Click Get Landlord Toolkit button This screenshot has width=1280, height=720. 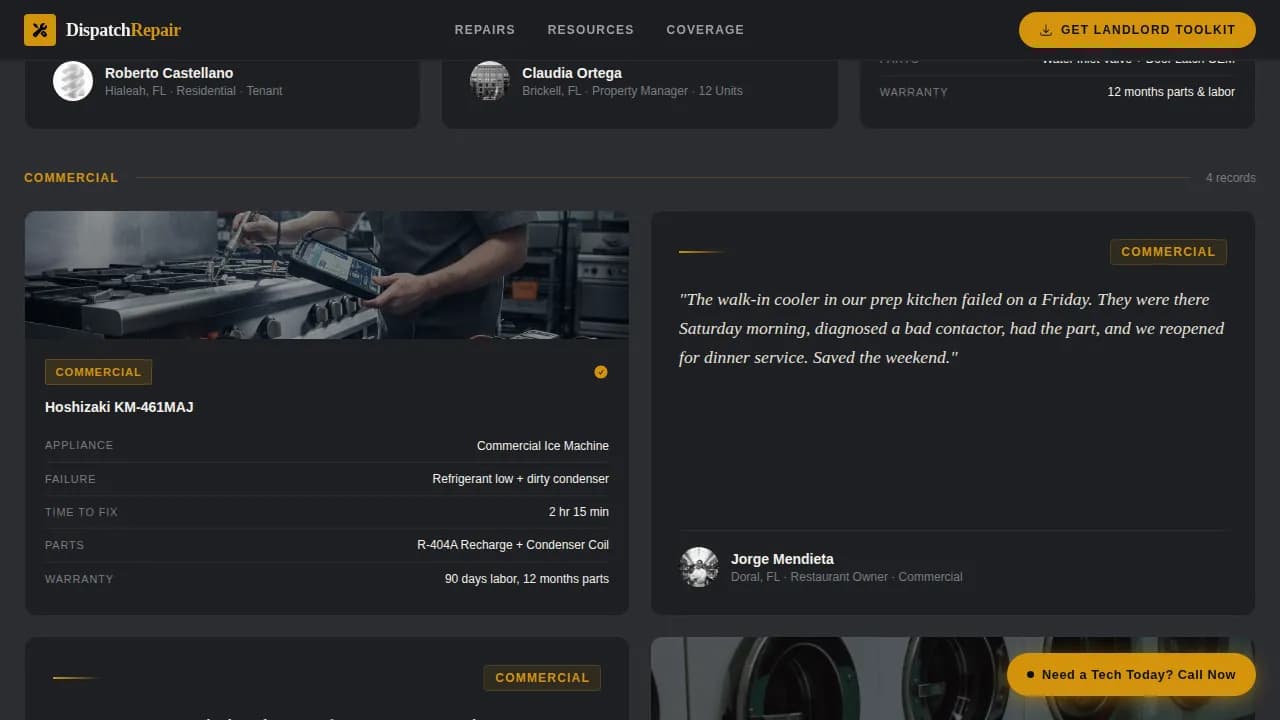pyautogui.click(x=1137, y=30)
